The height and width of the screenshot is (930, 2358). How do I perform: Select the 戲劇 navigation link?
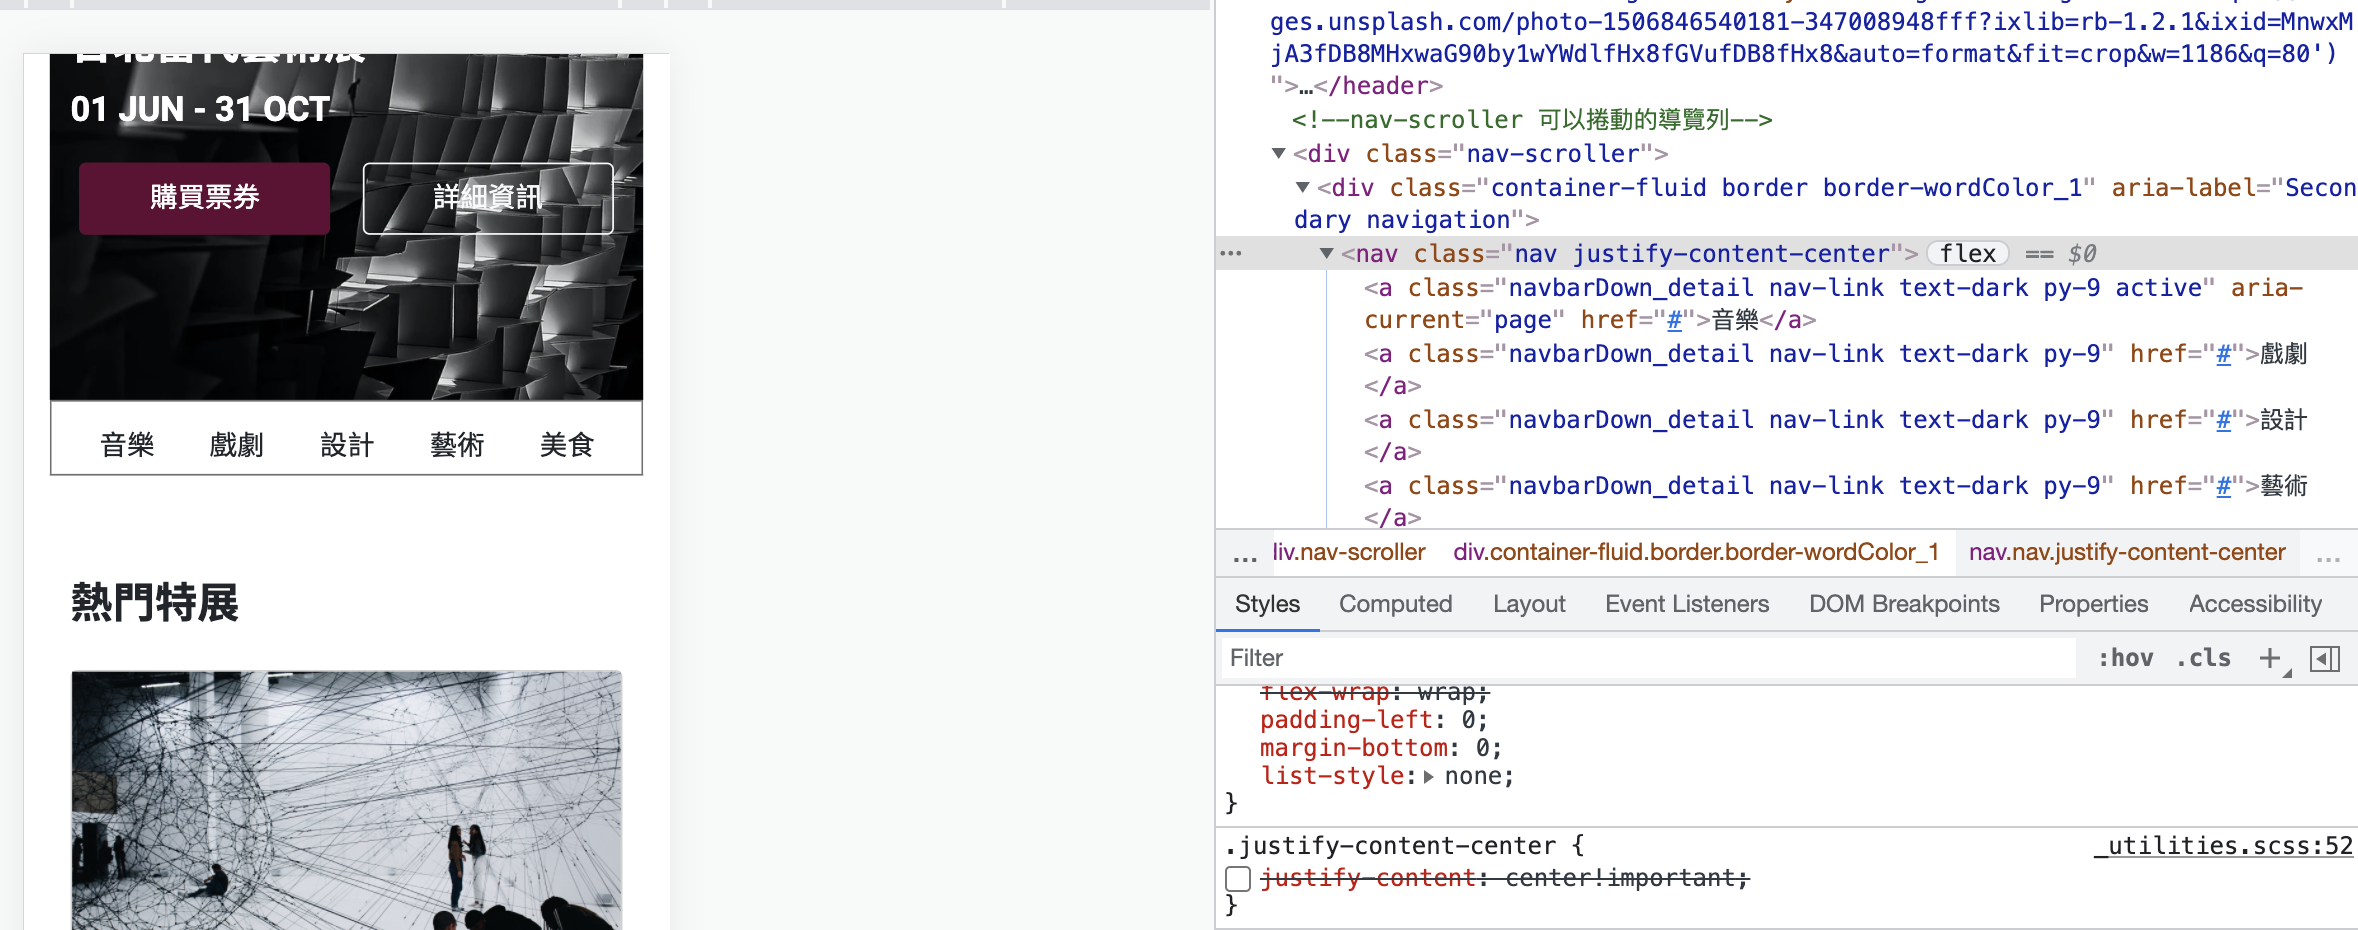(x=236, y=445)
